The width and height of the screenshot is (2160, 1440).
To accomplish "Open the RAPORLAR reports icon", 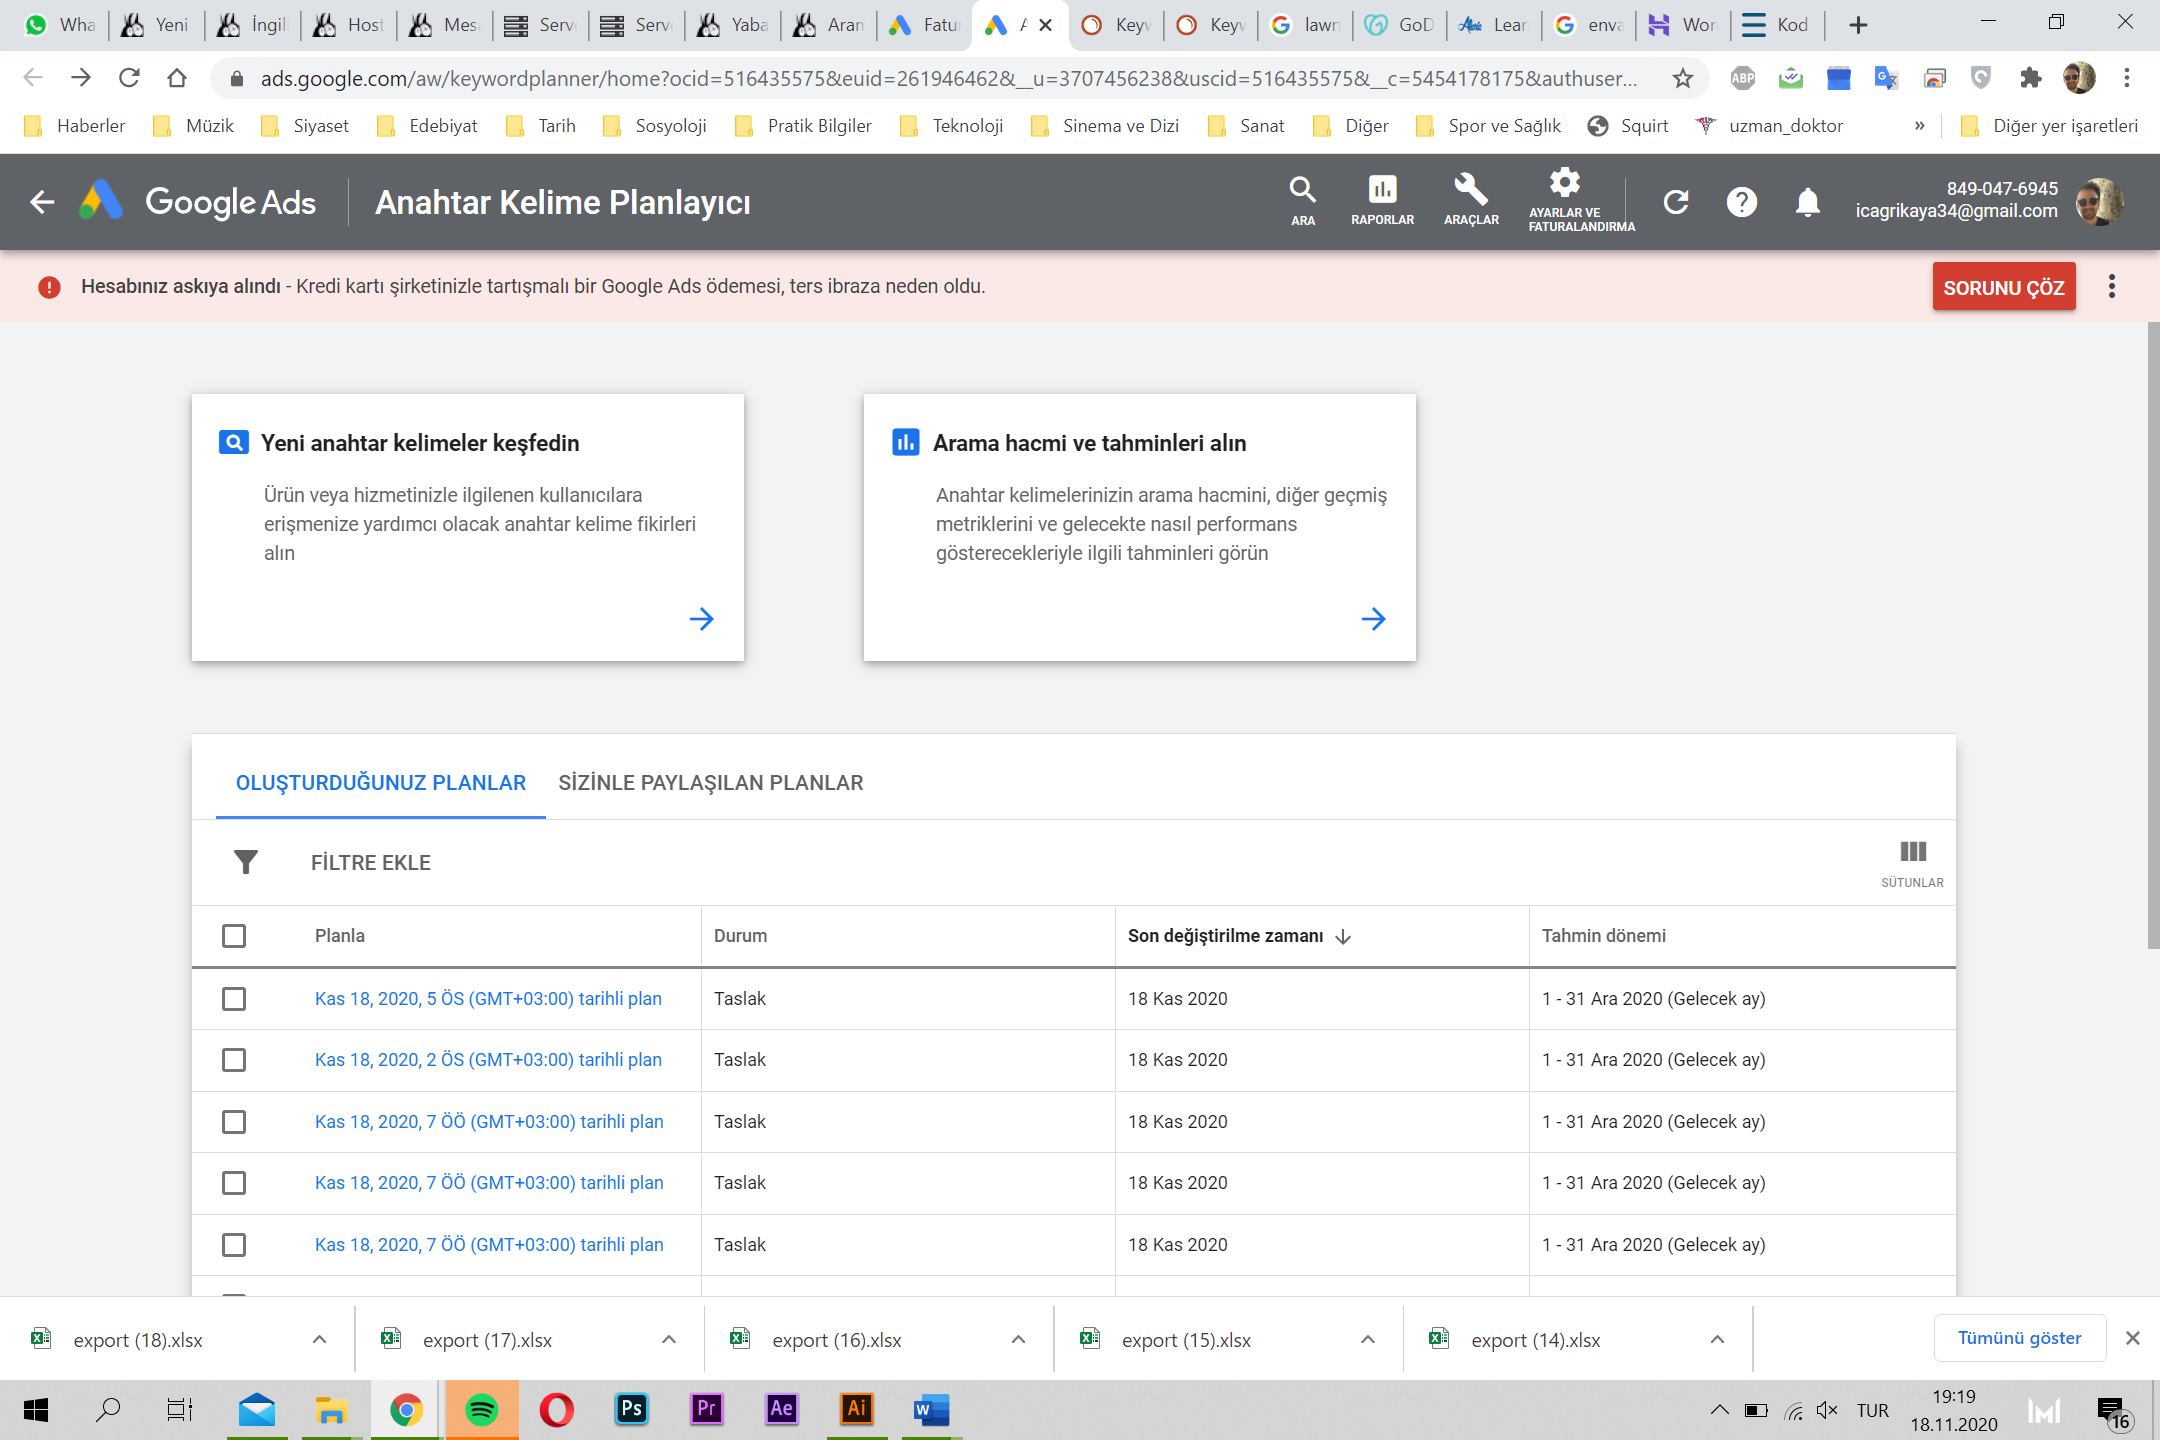I will [x=1382, y=201].
